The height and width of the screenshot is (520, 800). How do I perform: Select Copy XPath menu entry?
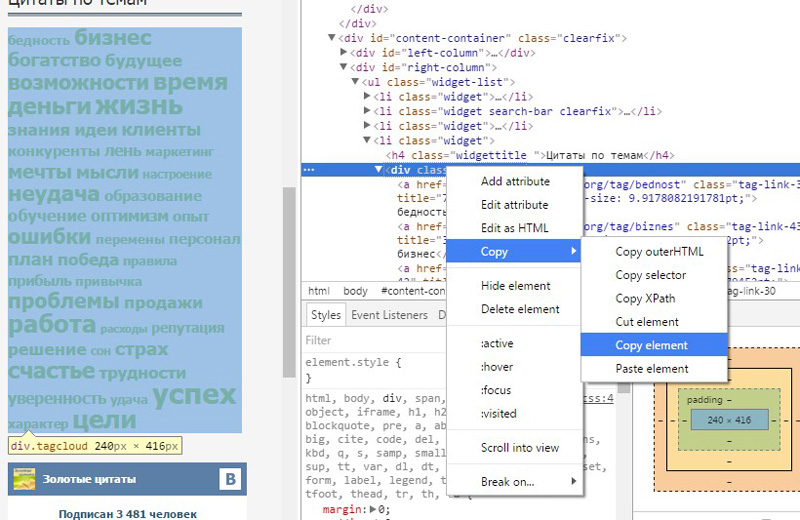click(645, 298)
